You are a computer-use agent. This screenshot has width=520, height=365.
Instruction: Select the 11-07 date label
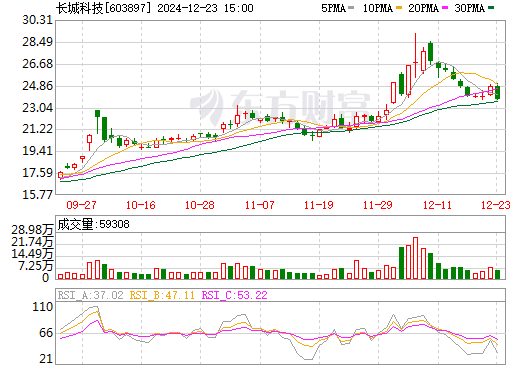(x=260, y=205)
